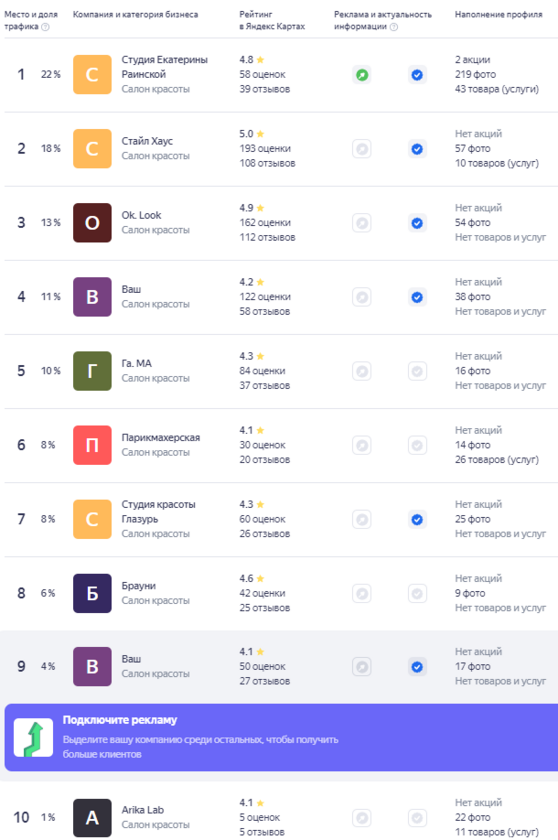
Task: Click grey verification badge in Брауни row
Action: [417, 594]
